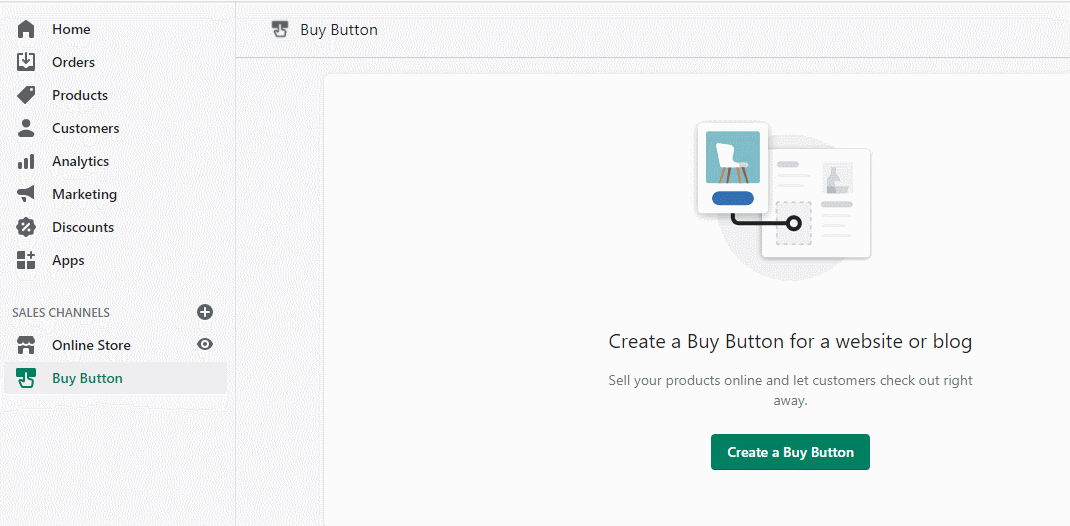Open the Customers page label

[85, 128]
